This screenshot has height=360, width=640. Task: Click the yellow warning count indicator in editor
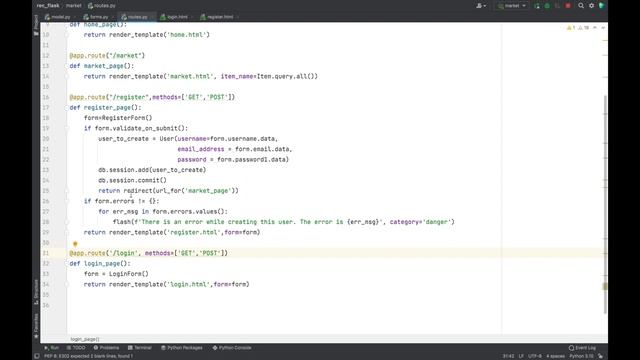pyautogui.click(x=571, y=28)
